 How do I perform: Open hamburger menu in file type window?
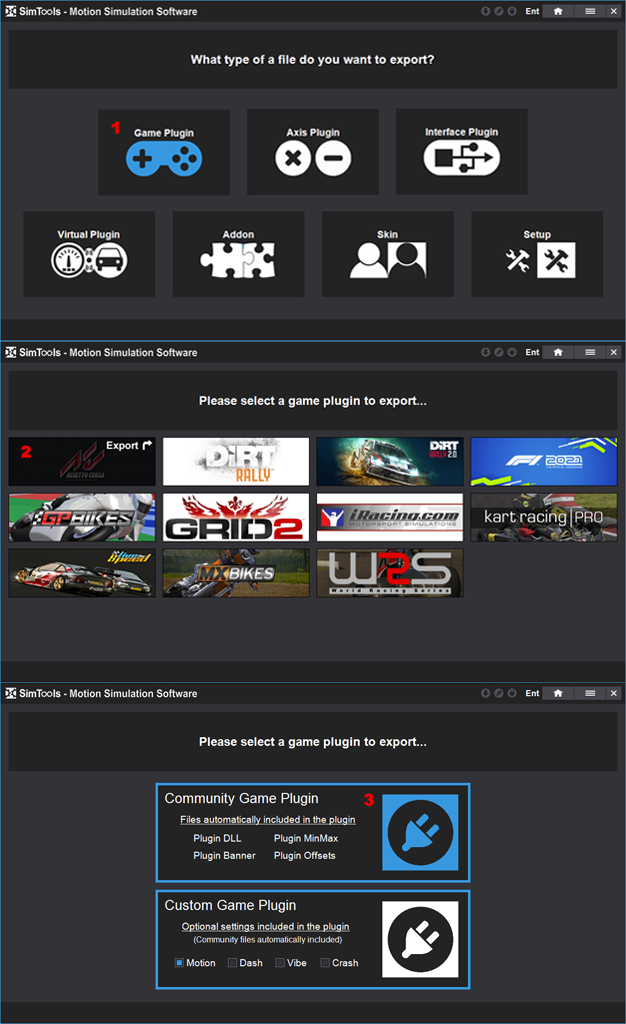pyautogui.click(x=590, y=11)
